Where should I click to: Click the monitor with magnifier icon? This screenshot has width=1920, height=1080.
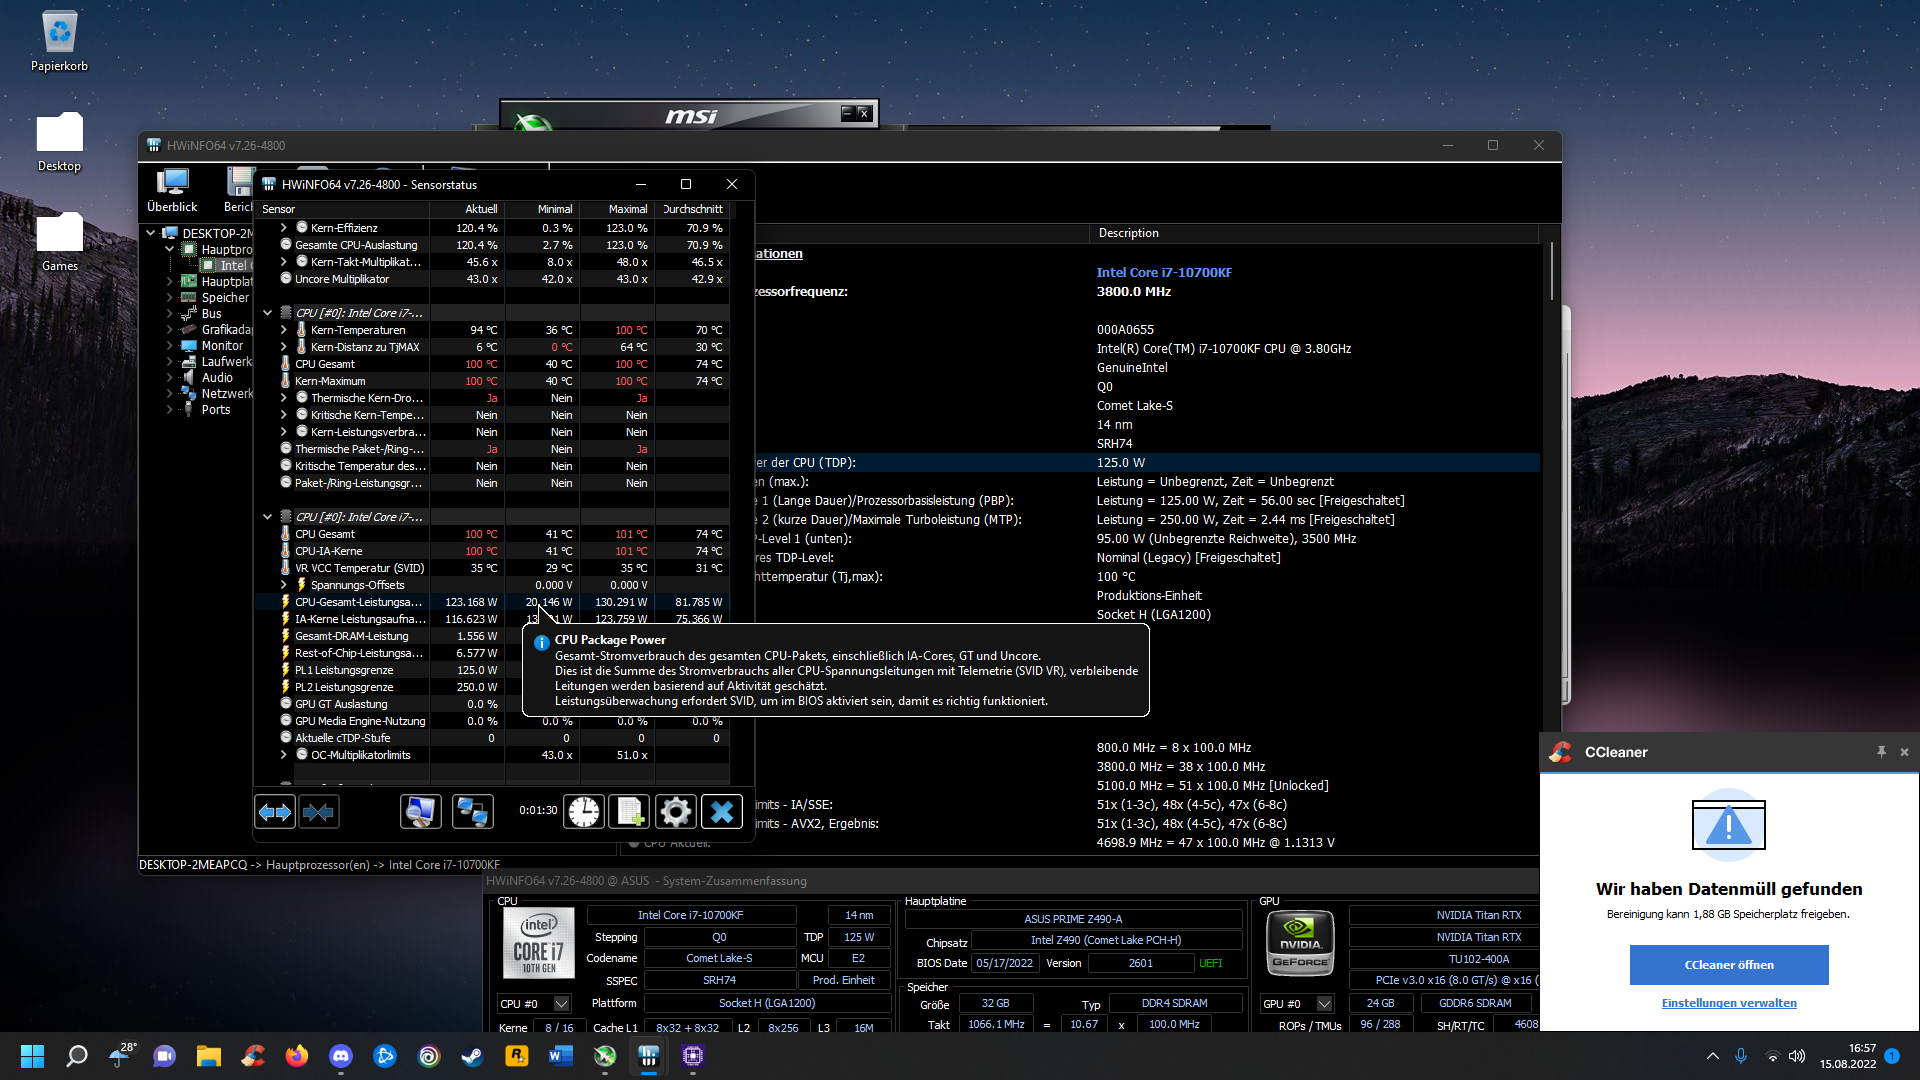coord(420,812)
